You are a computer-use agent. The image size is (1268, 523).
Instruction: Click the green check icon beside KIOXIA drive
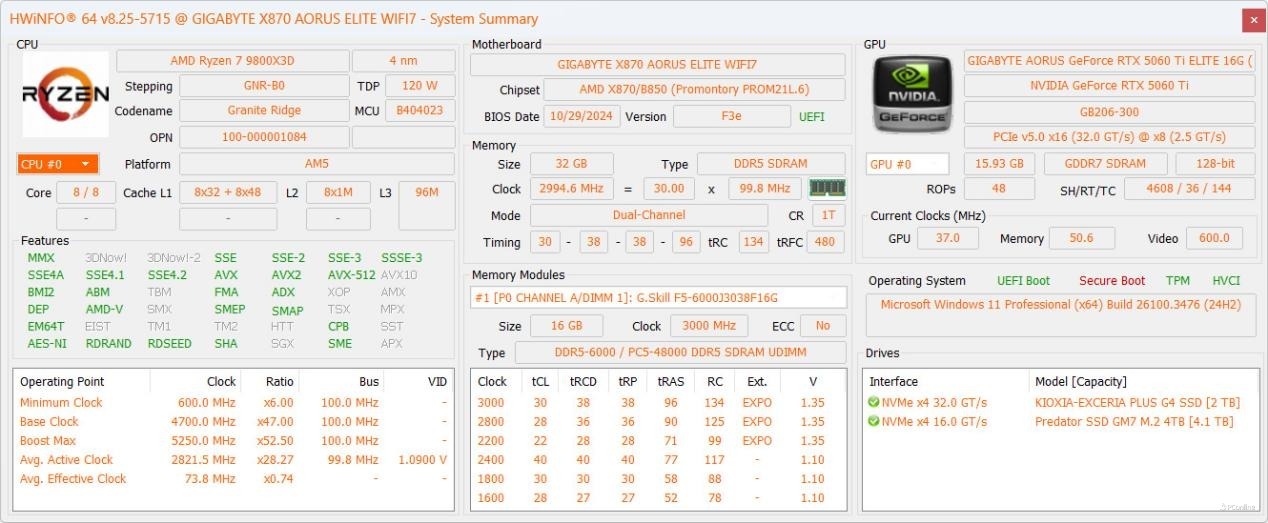coord(874,402)
